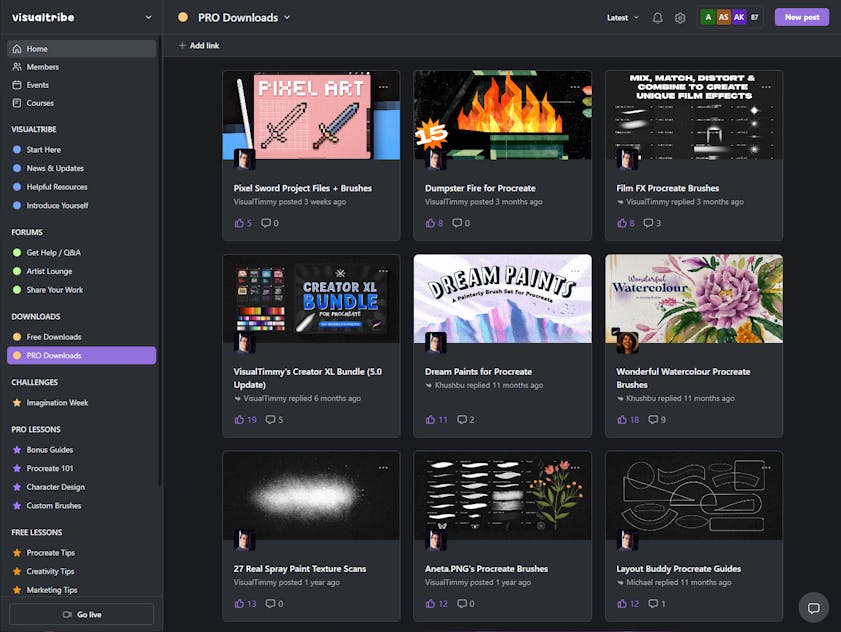841x632 pixels.
Task: Open settings via the gear icon
Action: (680, 18)
